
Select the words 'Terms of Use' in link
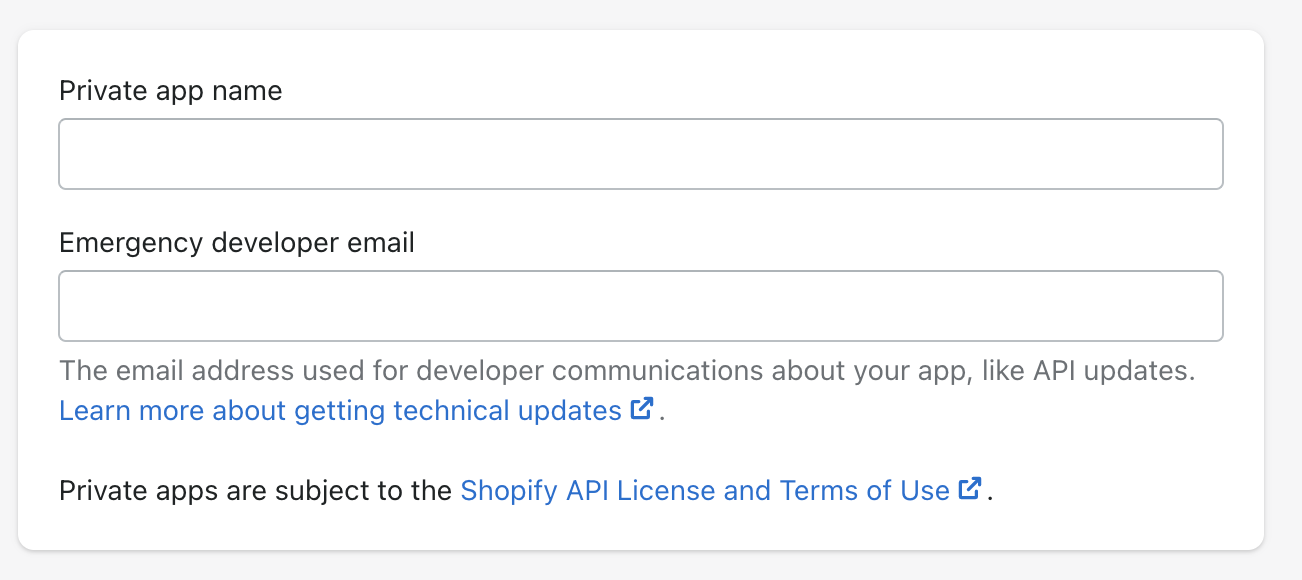point(865,490)
